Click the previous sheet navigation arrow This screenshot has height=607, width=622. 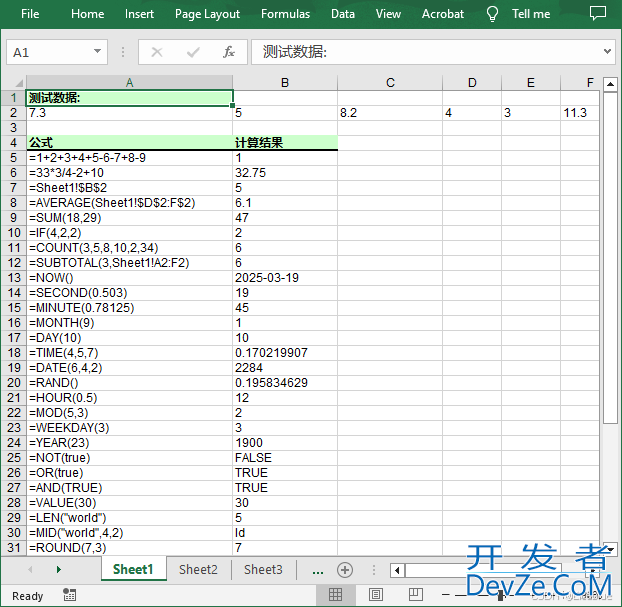(x=30, y=570)
